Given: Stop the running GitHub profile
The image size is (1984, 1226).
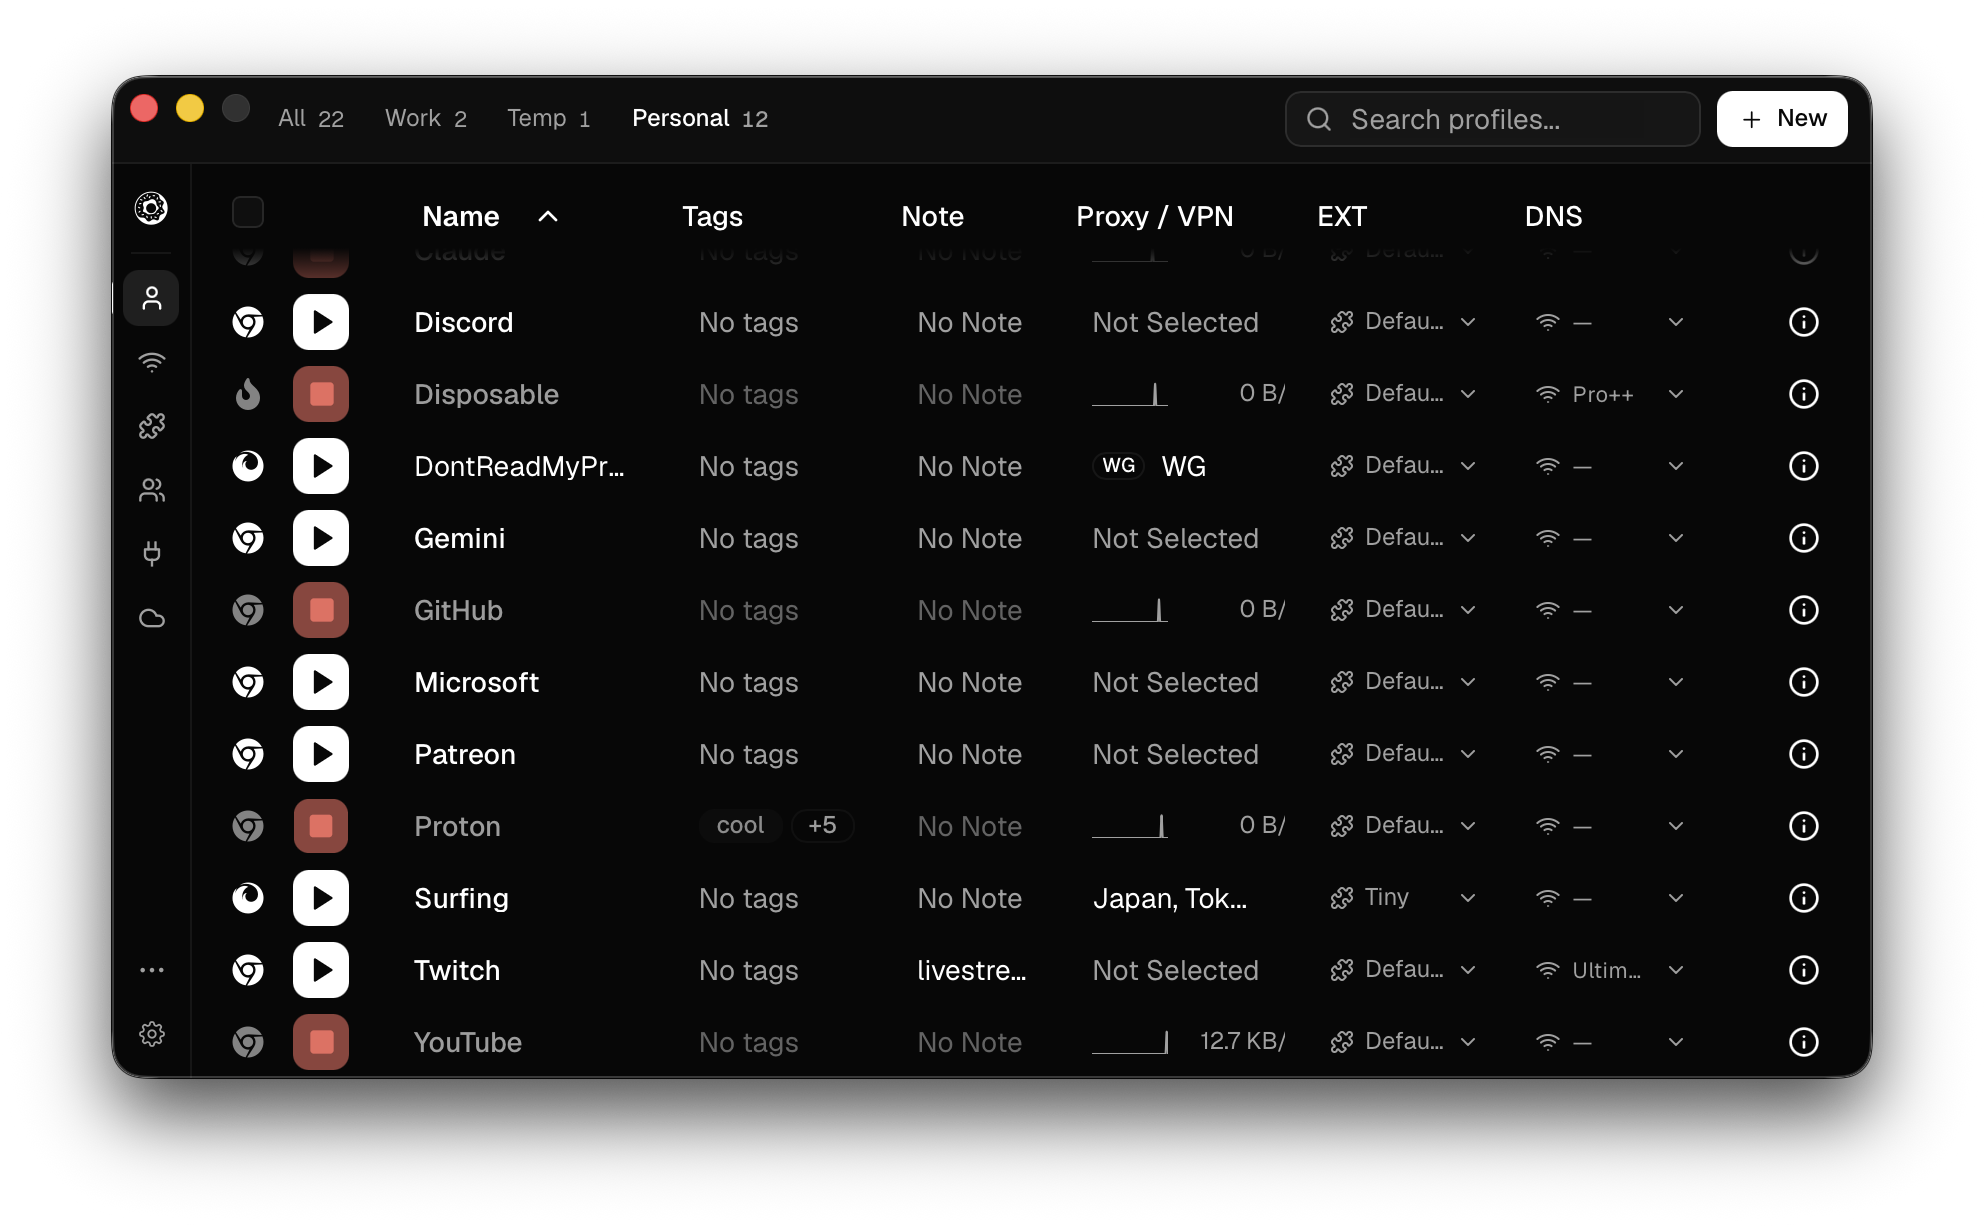Looking at the screenshot, I should pos(321,610).
